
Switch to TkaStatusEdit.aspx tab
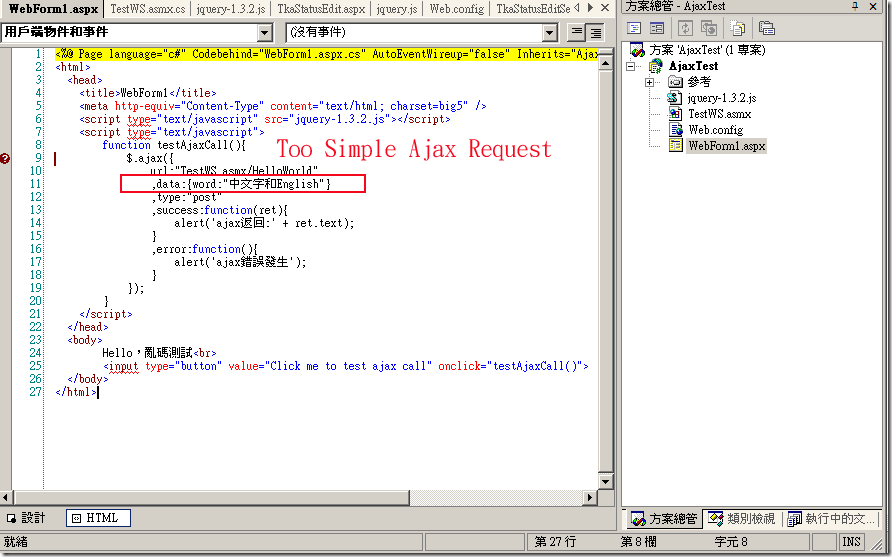[321, 9]
